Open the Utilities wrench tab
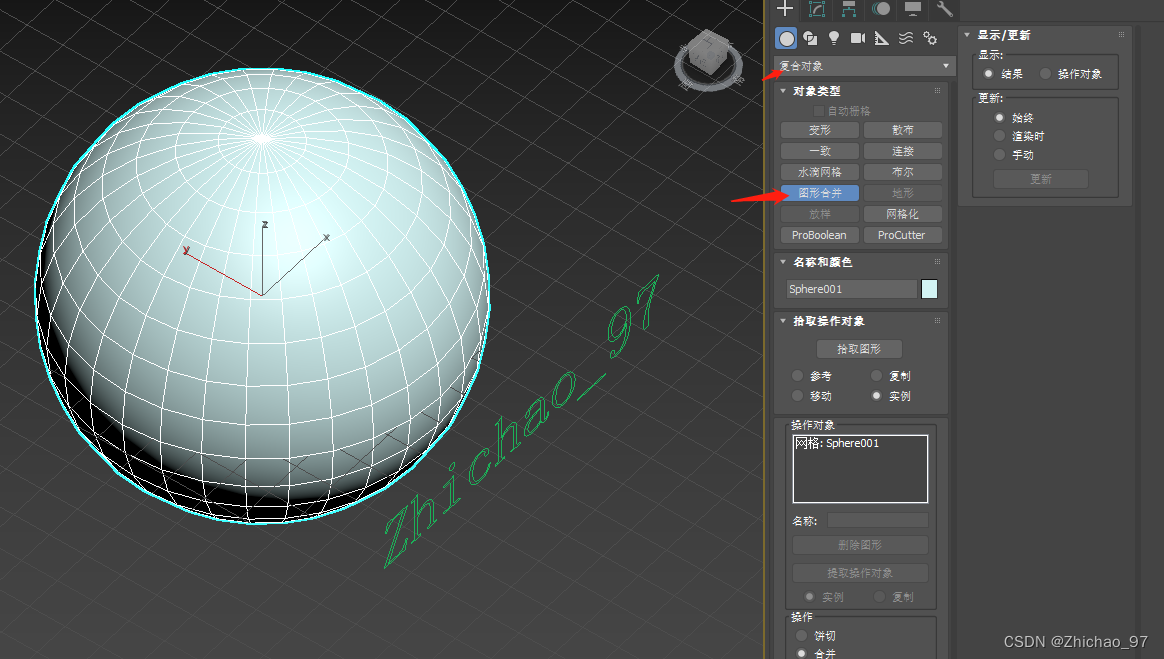The image size is (1164, 659). point(944,9)
